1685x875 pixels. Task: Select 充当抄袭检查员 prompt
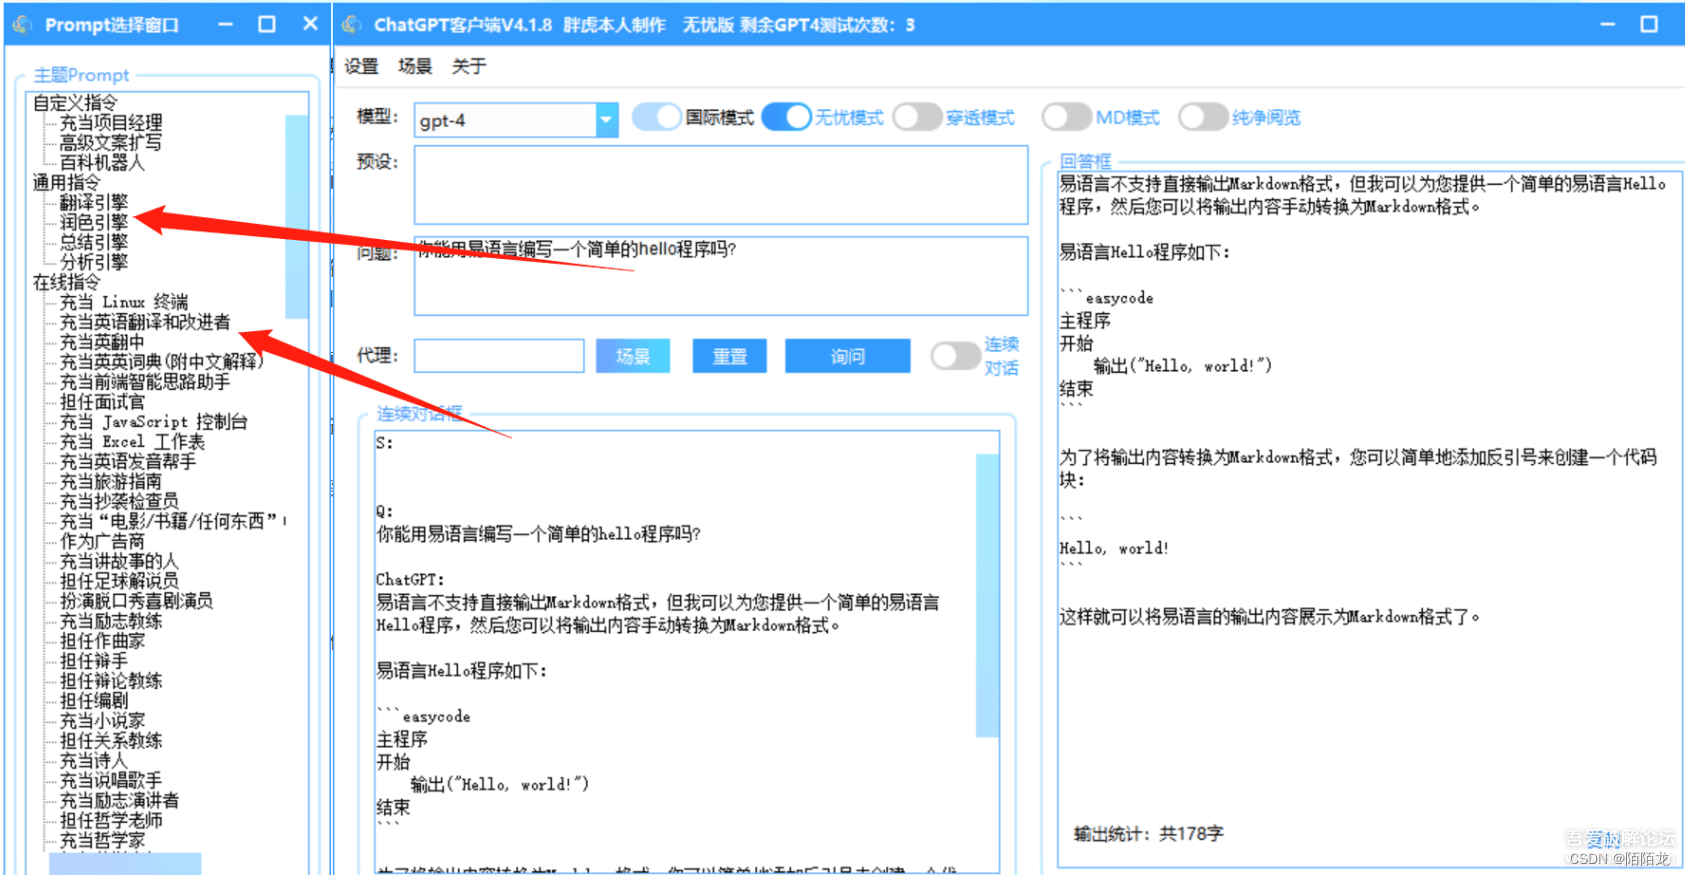(x=119, y=501)
